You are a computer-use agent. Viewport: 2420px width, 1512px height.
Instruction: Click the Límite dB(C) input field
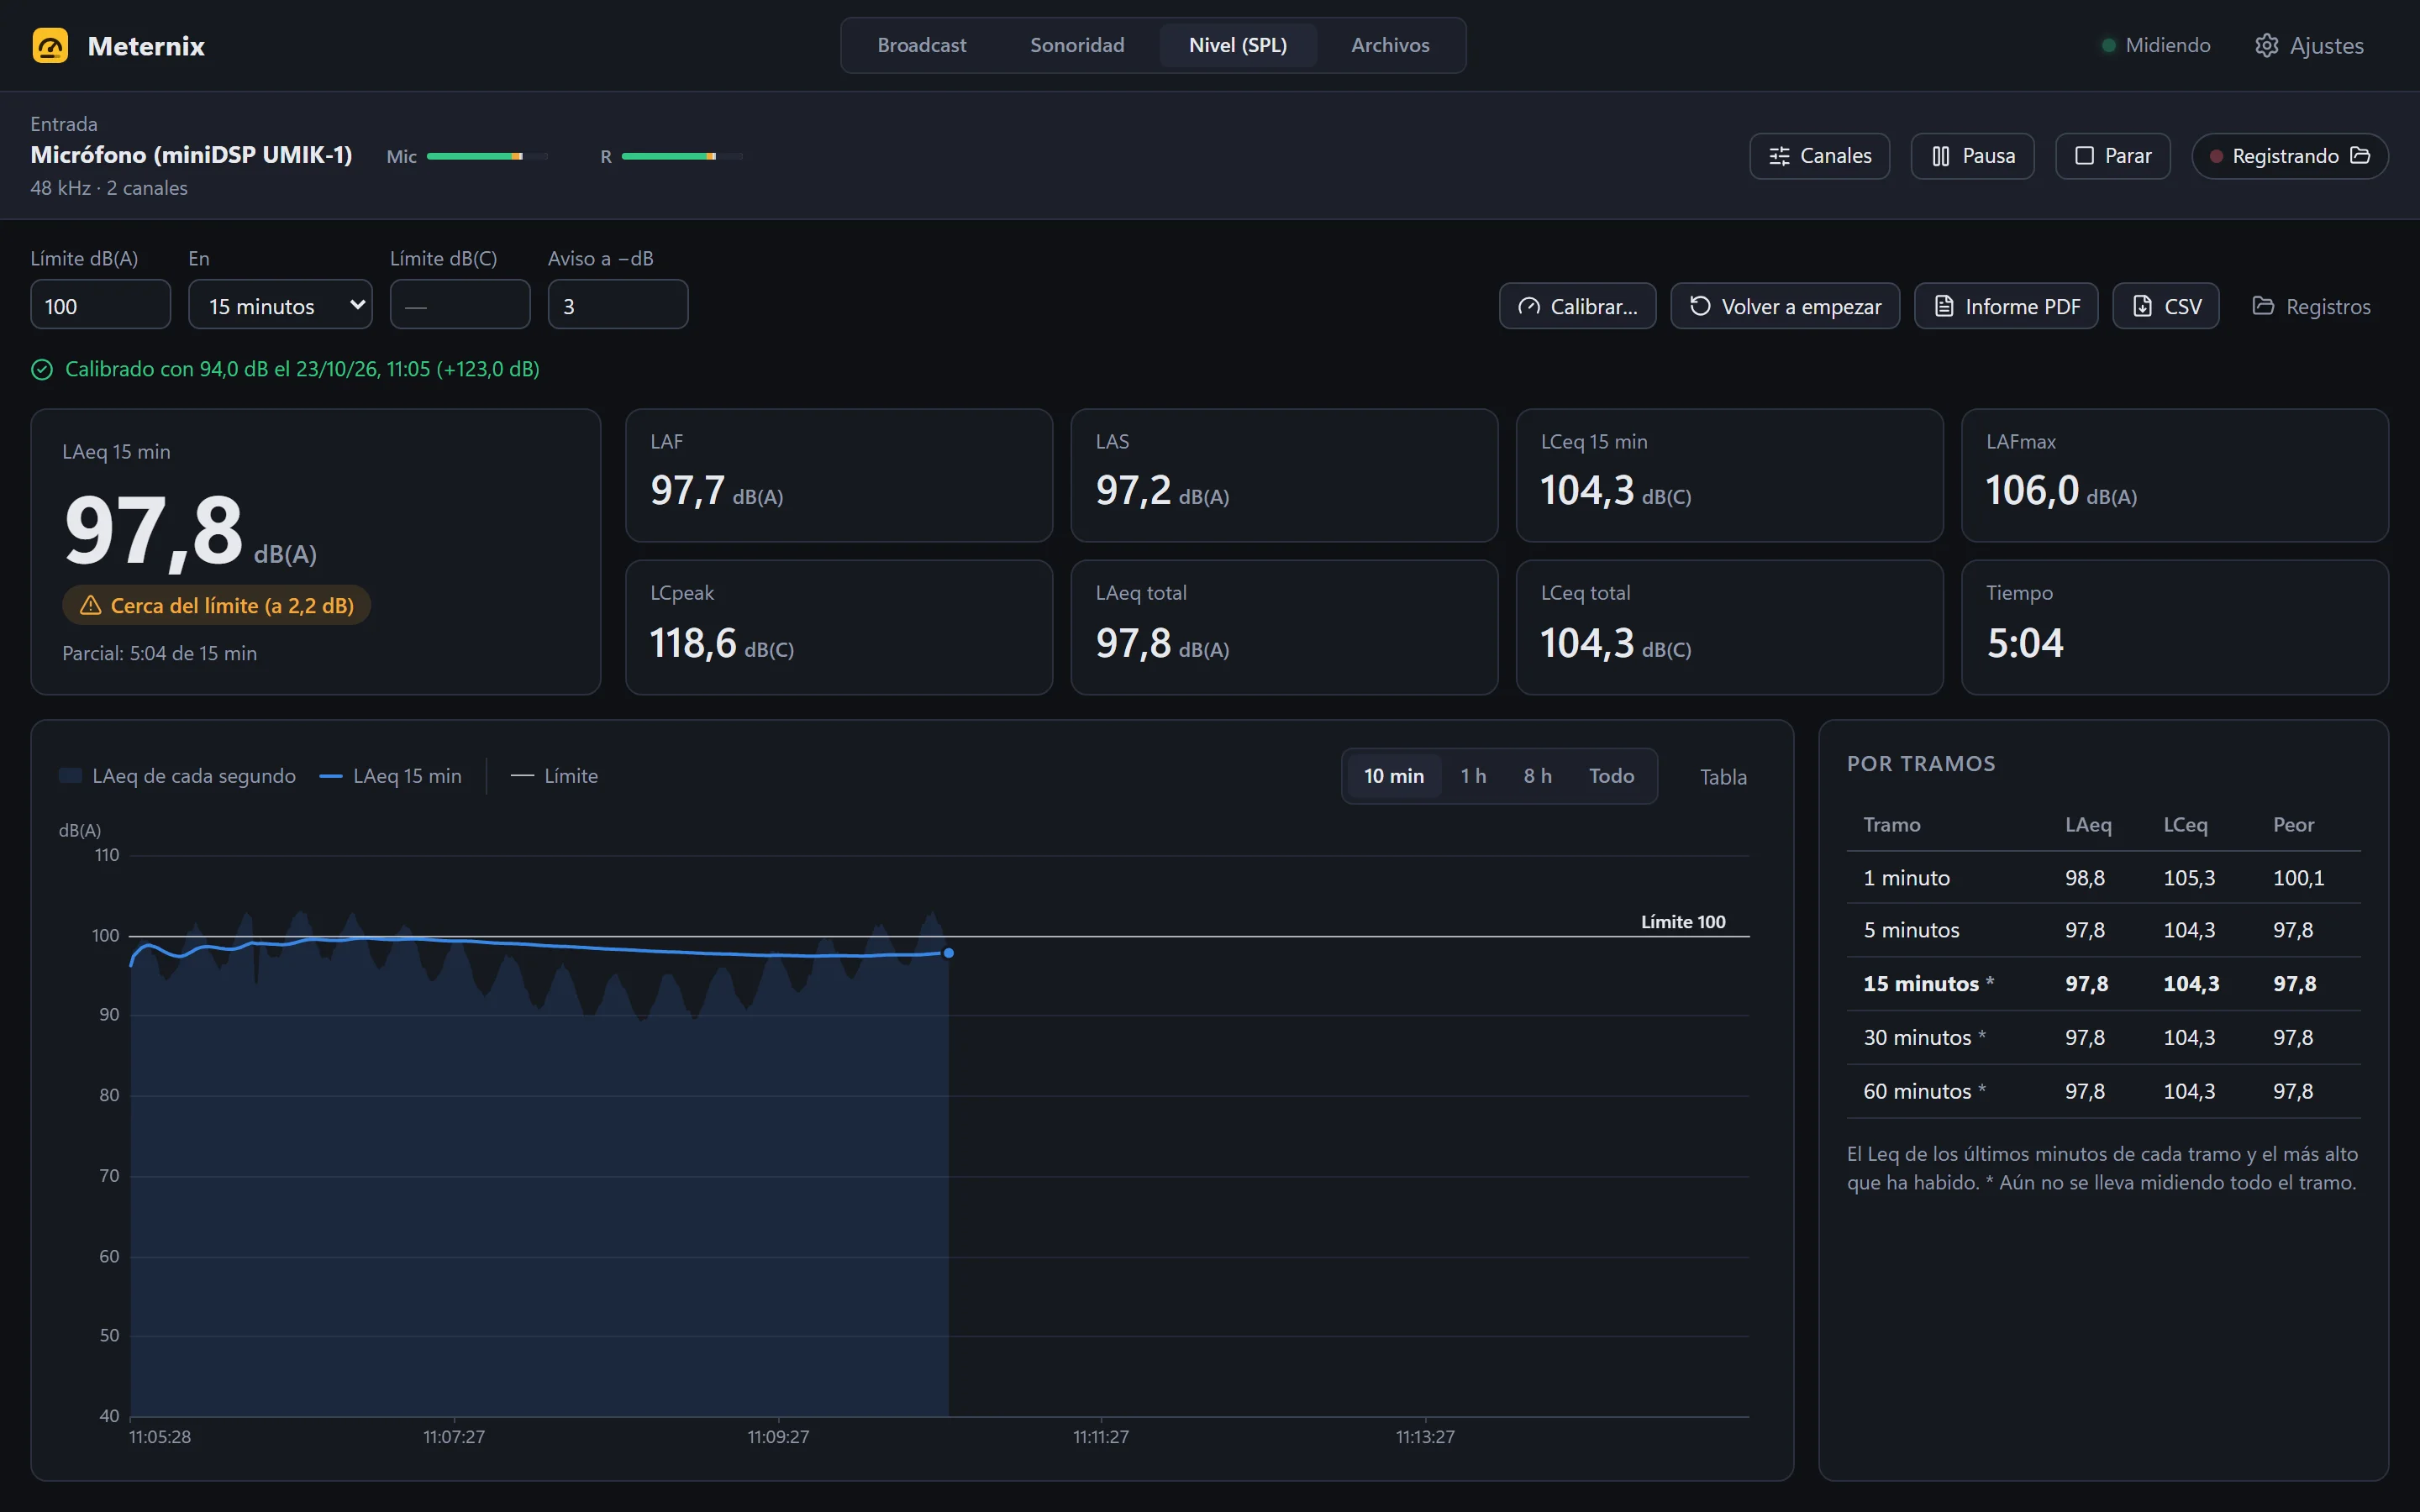(460, 305)
